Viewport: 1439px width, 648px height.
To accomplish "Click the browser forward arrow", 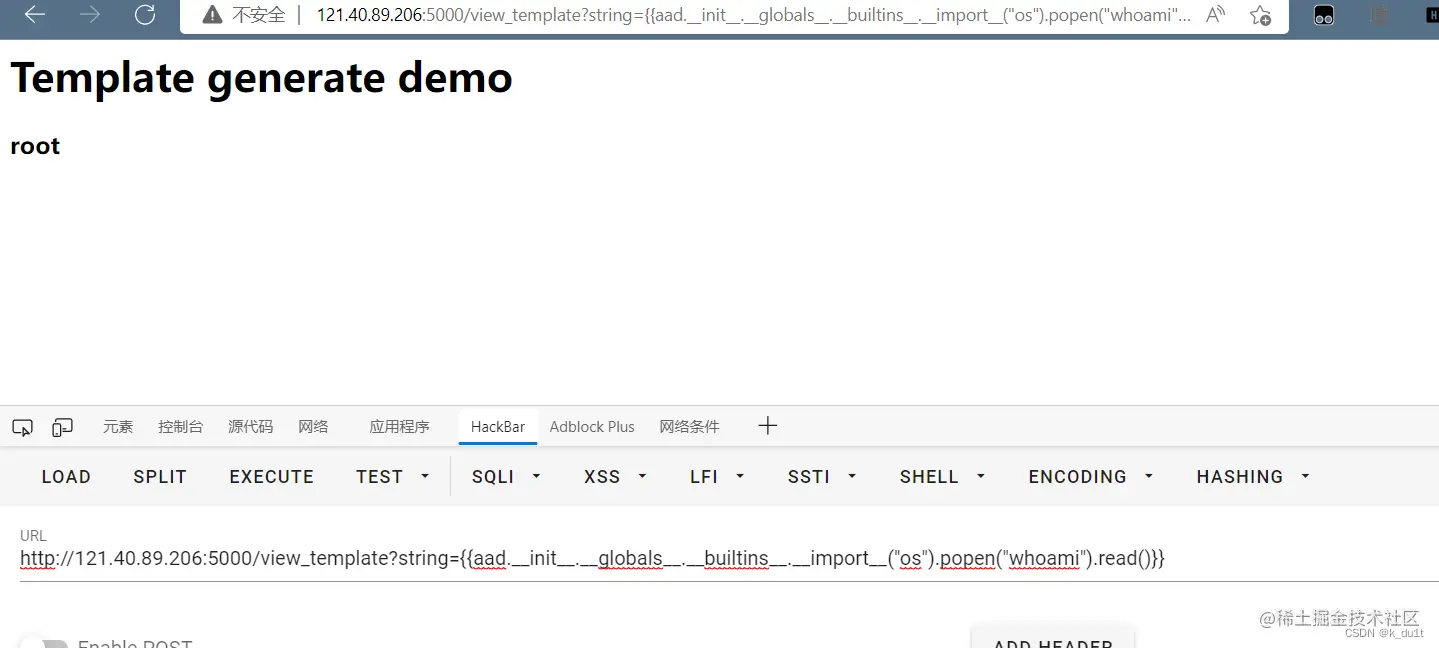I will [90, 15].
